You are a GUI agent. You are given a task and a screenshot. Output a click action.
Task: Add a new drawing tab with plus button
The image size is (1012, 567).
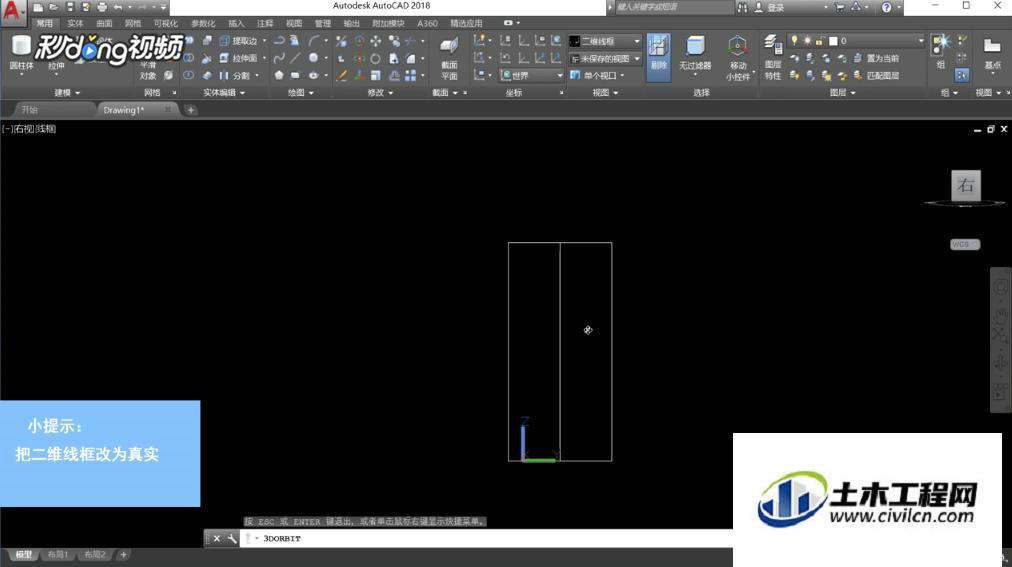point(191,110)
